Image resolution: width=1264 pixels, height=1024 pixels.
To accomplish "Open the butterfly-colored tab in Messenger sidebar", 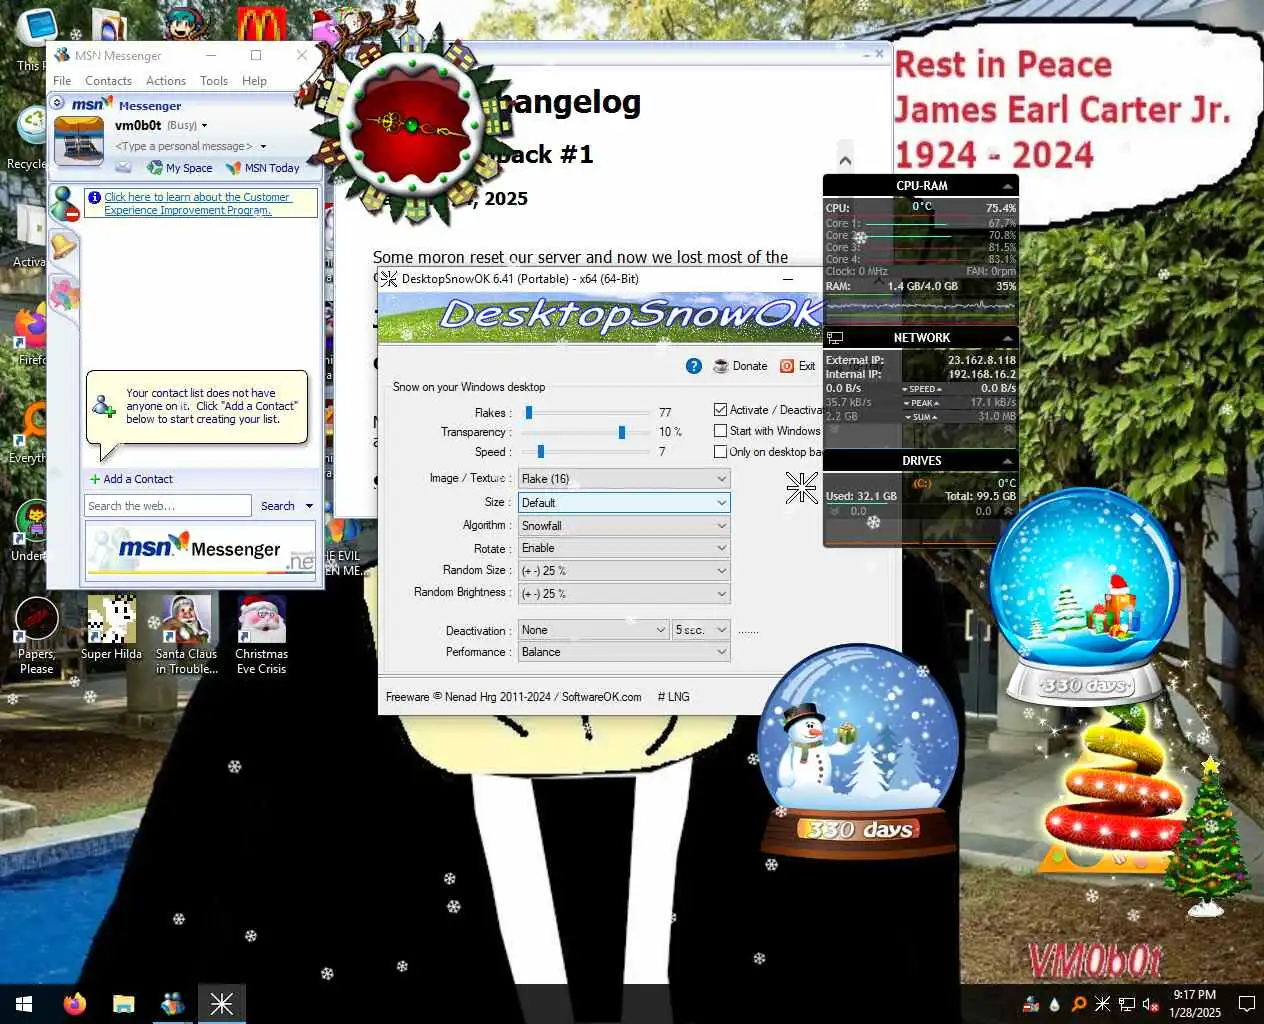I will [x=64, y=292].
